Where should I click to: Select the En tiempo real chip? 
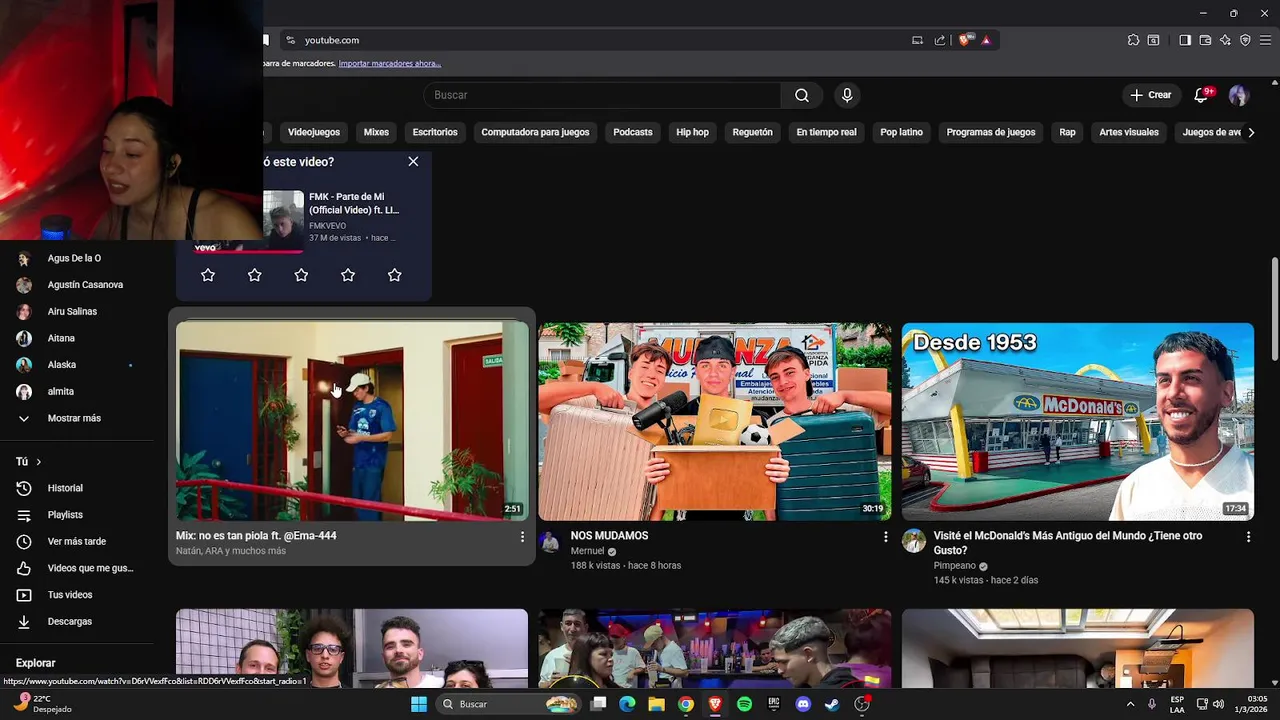coord(826,132)
